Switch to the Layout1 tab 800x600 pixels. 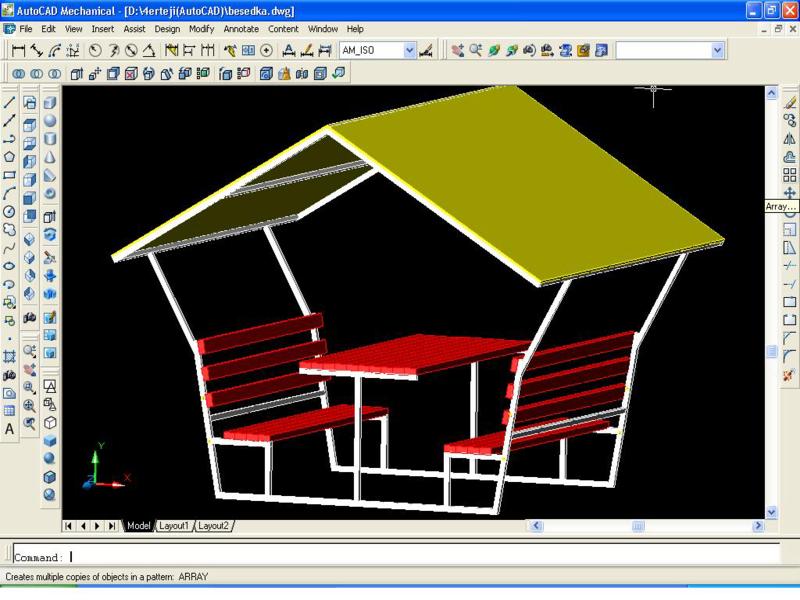tap(174, 525)
